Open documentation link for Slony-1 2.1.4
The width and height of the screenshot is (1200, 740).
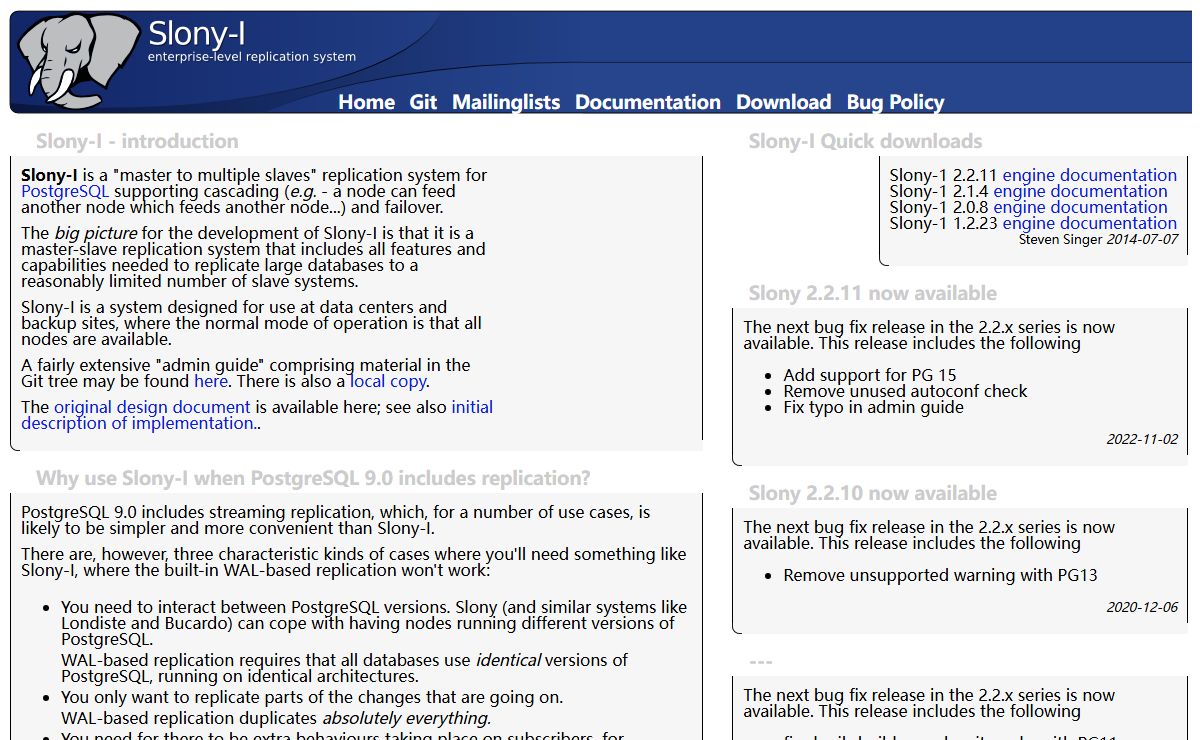(x=1109, y=191)
